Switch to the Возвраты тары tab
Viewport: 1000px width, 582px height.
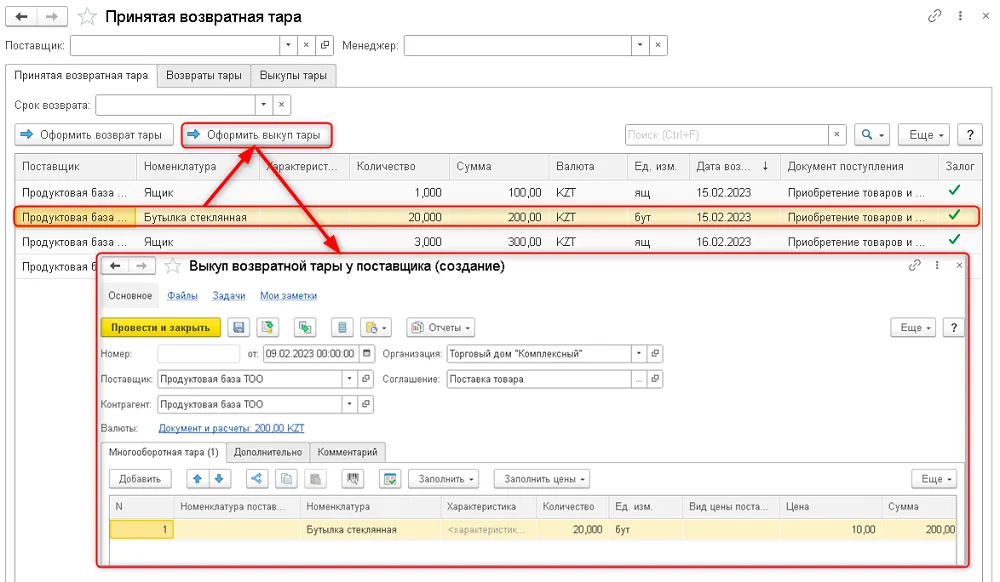(203, 75)
